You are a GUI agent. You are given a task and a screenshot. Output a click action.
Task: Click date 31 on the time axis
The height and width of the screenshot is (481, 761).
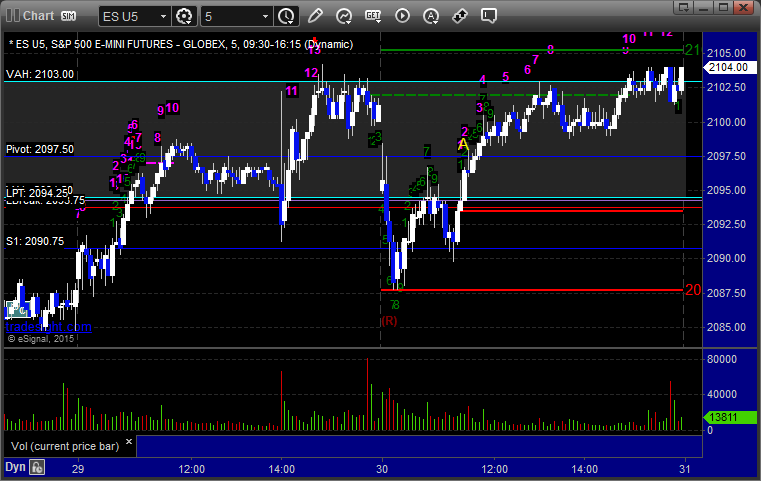pos(685,469)
